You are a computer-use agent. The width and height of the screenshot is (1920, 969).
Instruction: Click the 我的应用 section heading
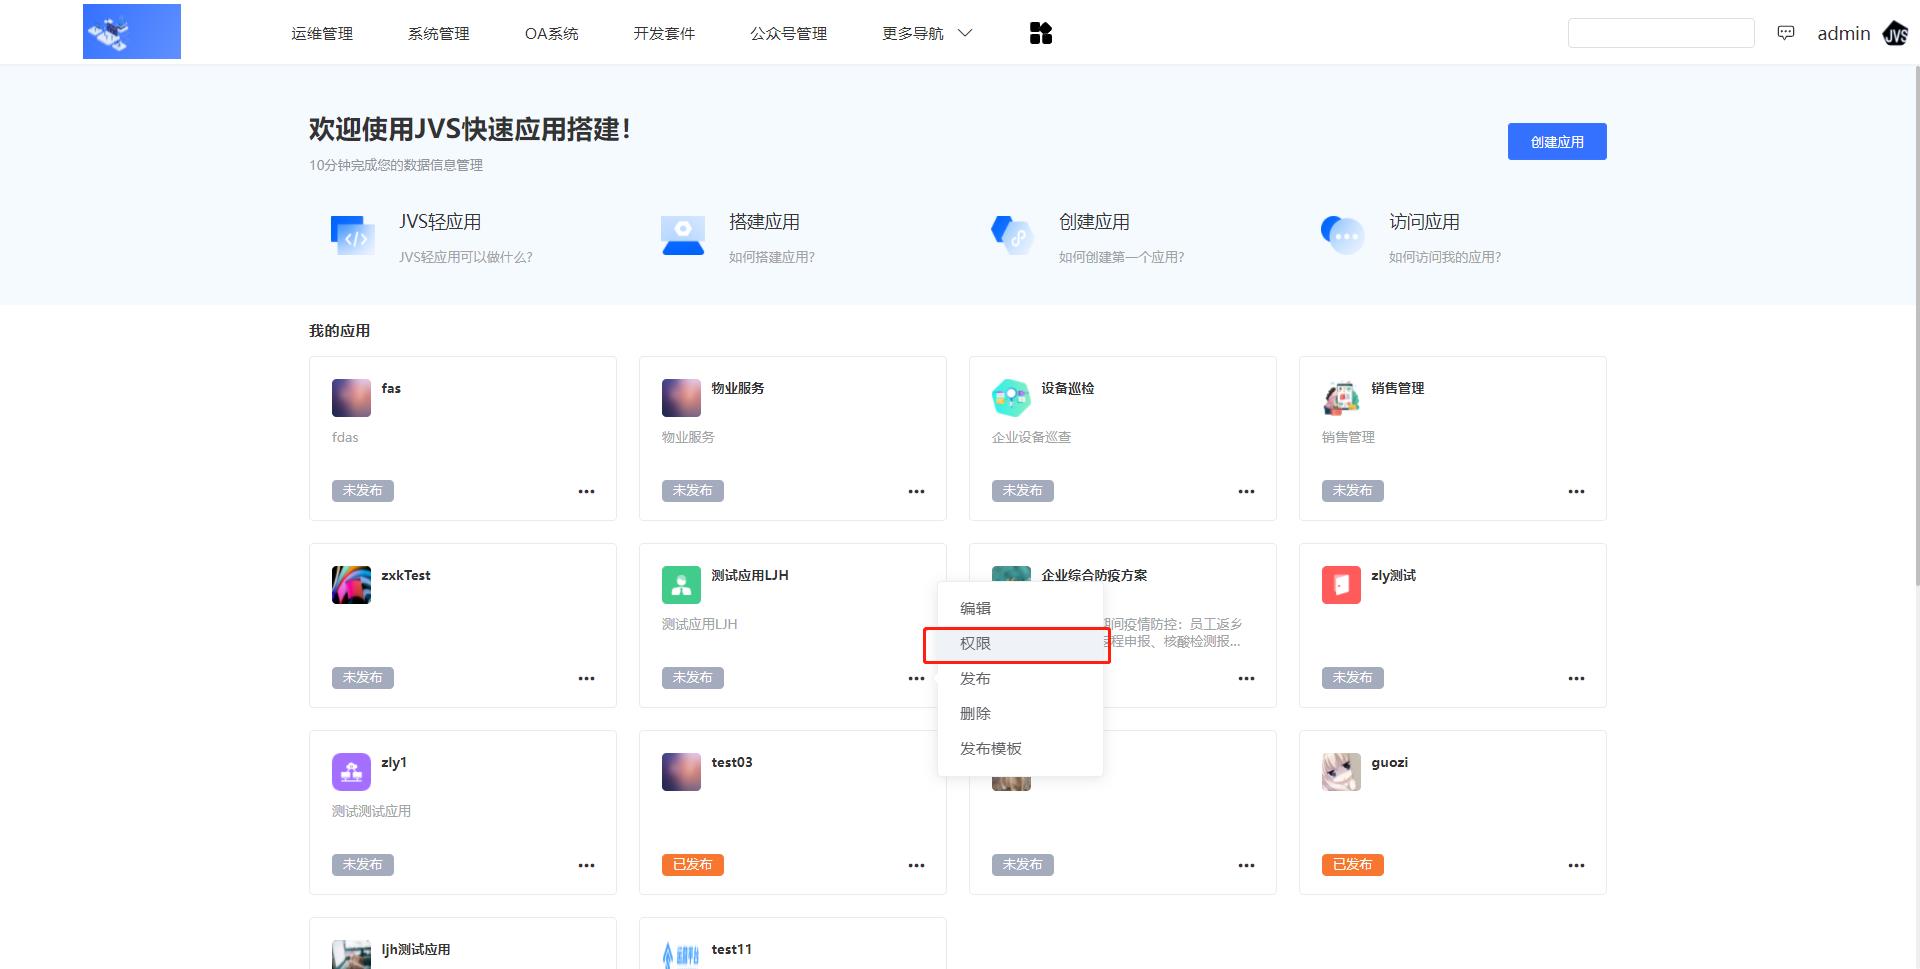[340, 331]
